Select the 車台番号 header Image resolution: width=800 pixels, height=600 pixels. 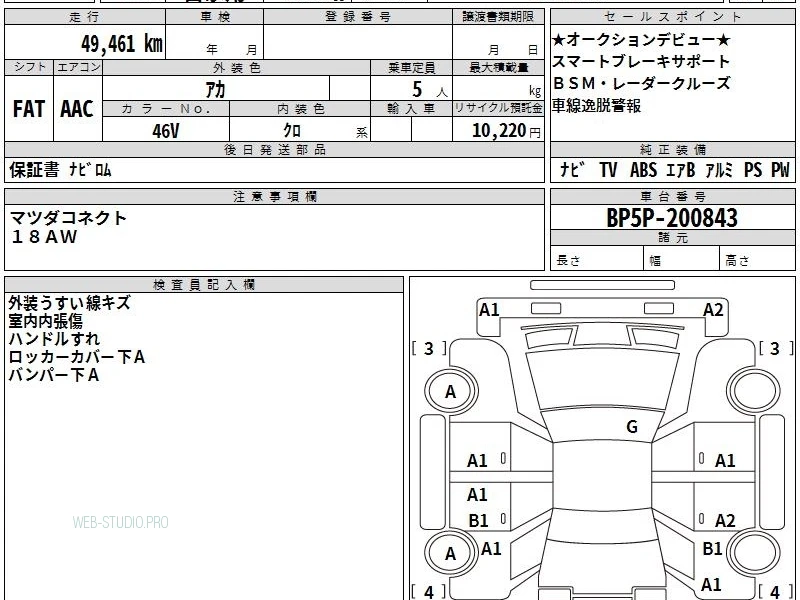click(x=672, y=196)
